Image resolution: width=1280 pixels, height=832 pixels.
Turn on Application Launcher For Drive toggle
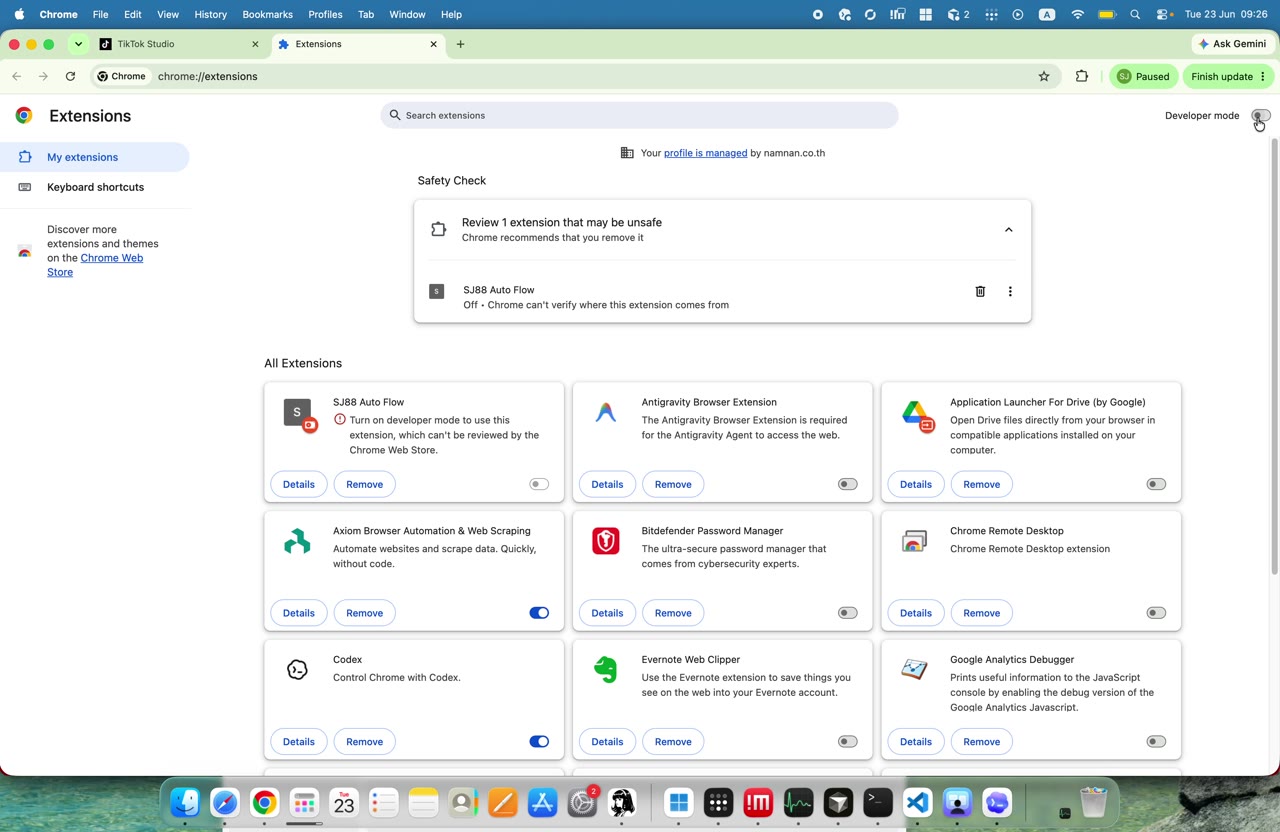pos(1156,484)
